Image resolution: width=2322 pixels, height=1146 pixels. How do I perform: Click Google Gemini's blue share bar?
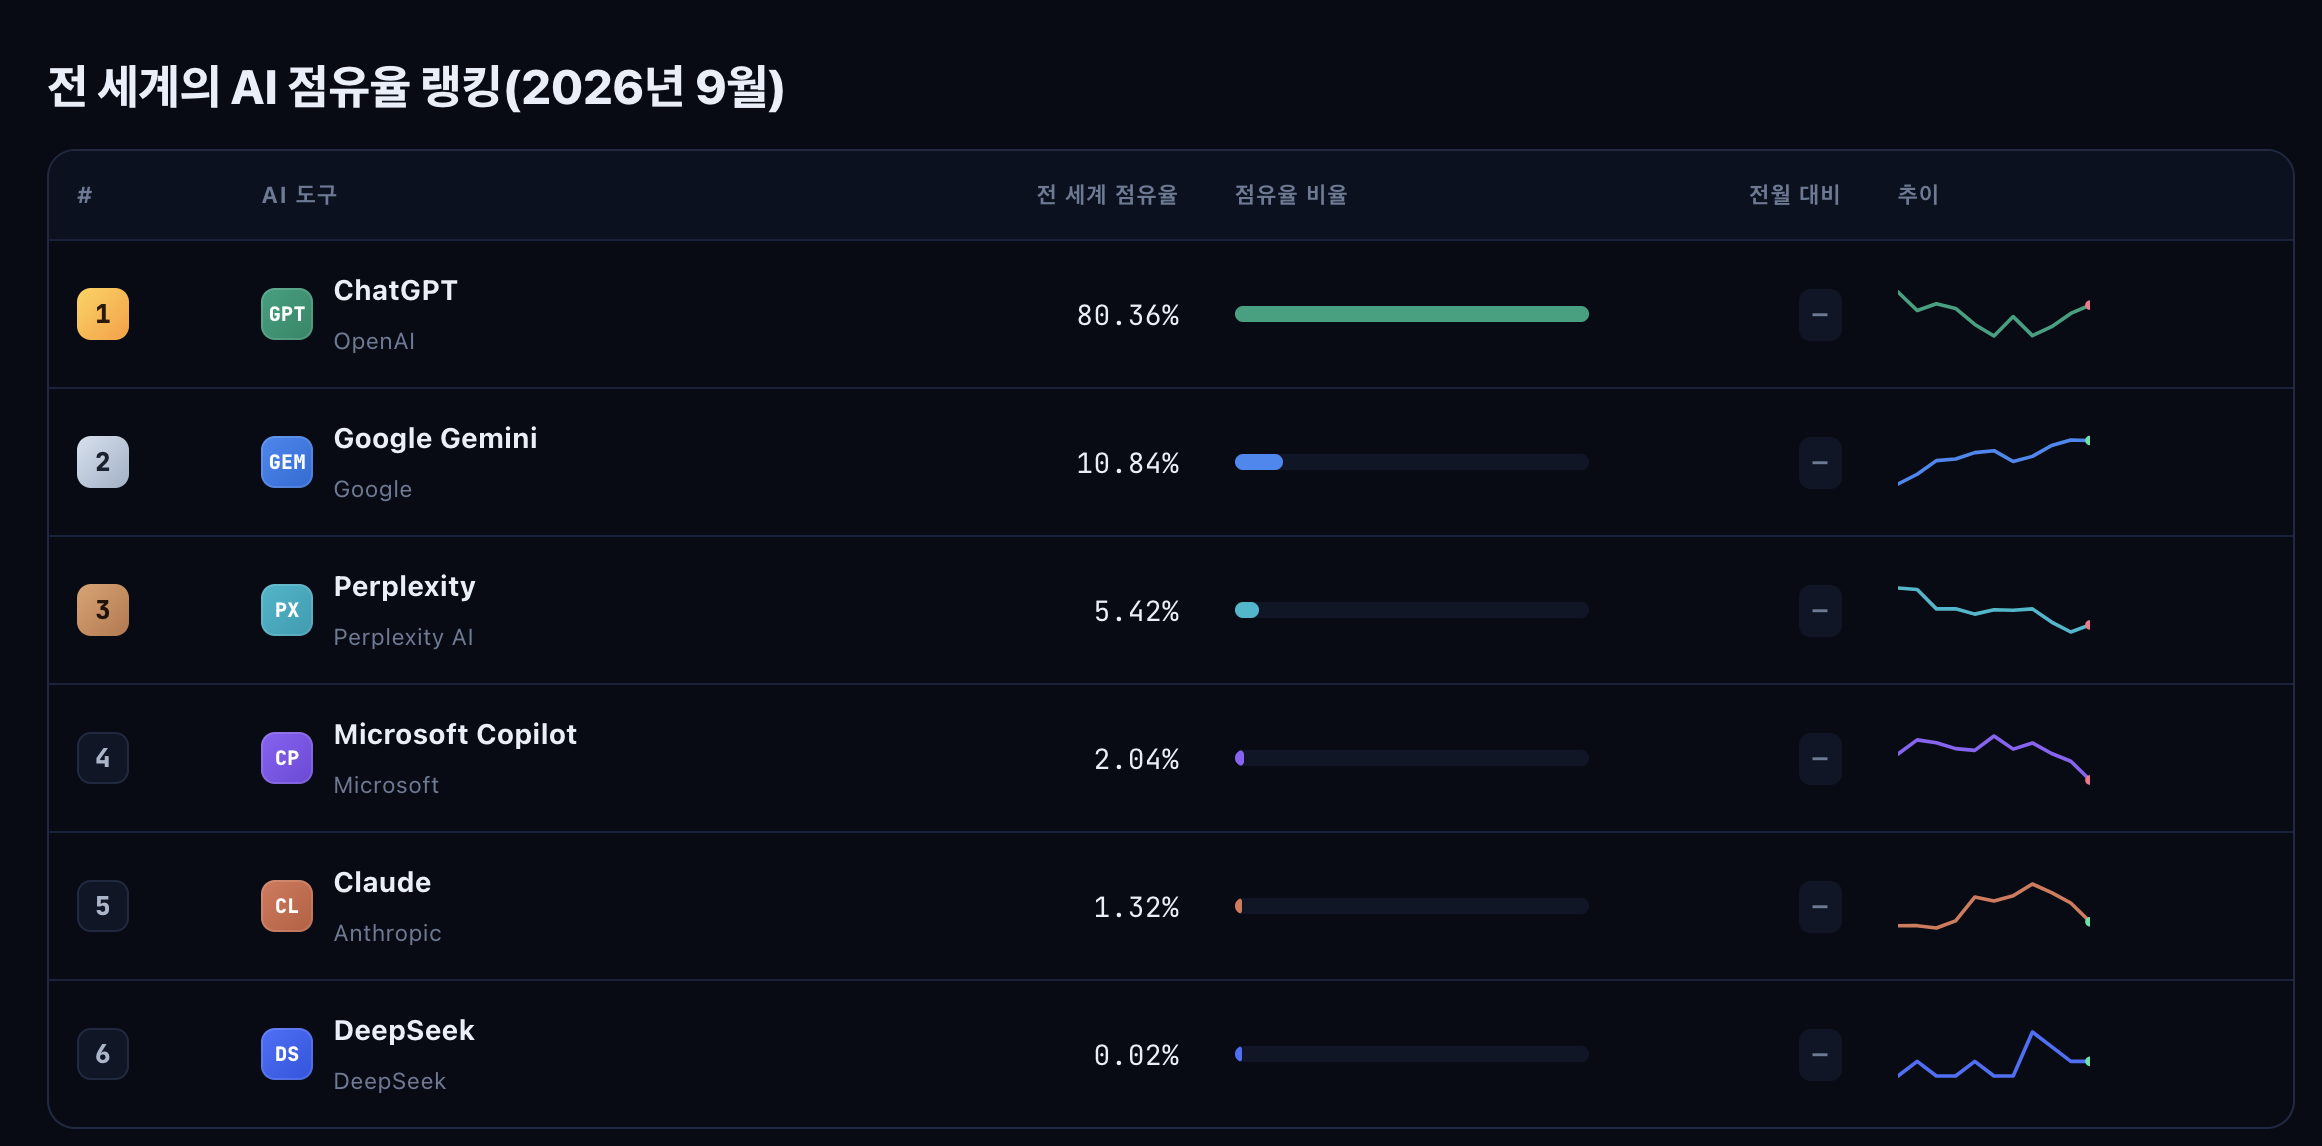[x=1259, y=462]
